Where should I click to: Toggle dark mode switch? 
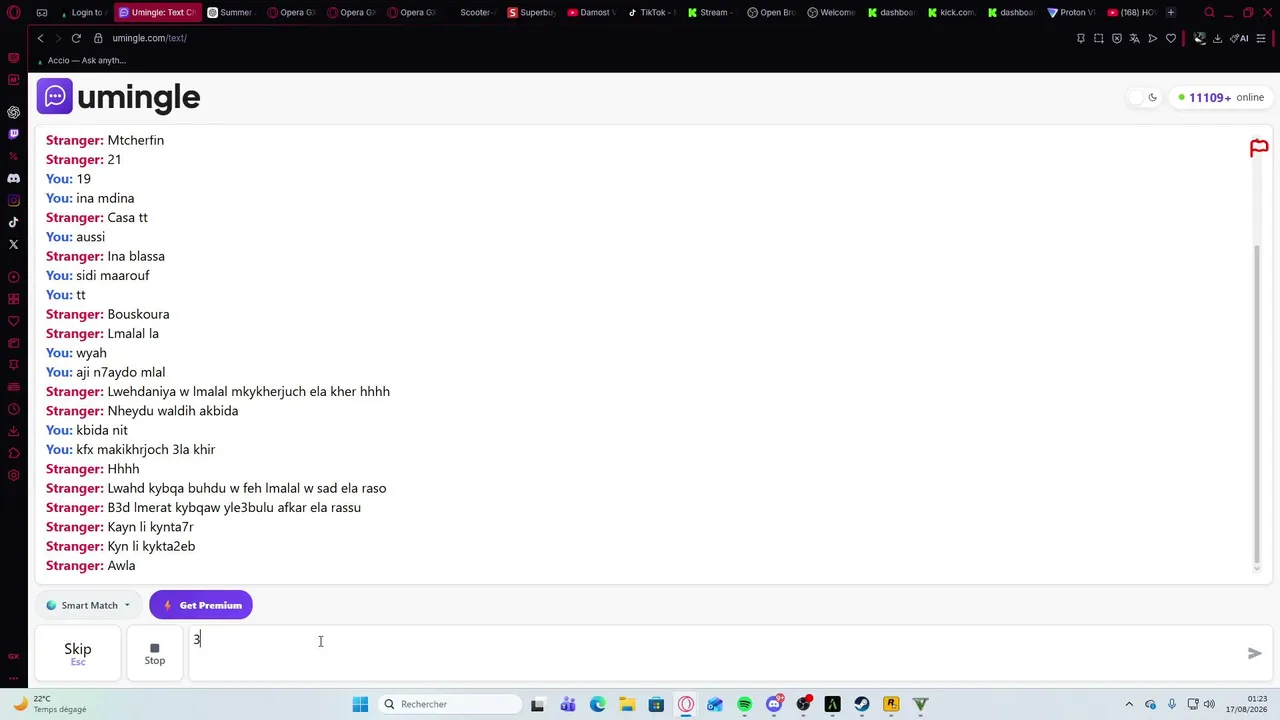(x=1143, y=97)
